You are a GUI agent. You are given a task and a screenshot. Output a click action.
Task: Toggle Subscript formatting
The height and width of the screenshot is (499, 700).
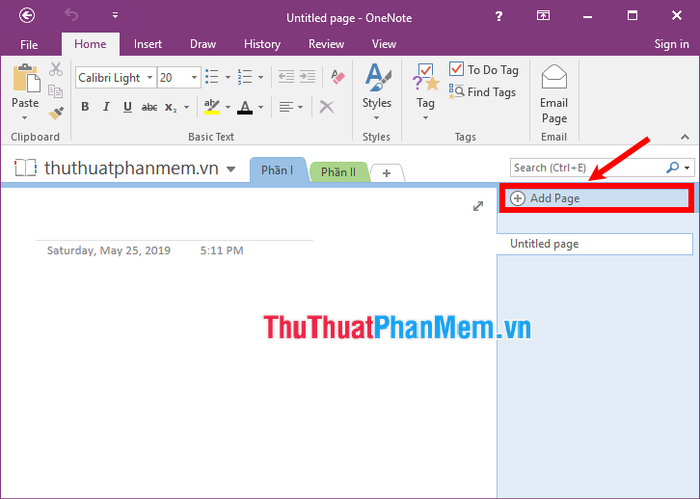click(x=171, y=108)
